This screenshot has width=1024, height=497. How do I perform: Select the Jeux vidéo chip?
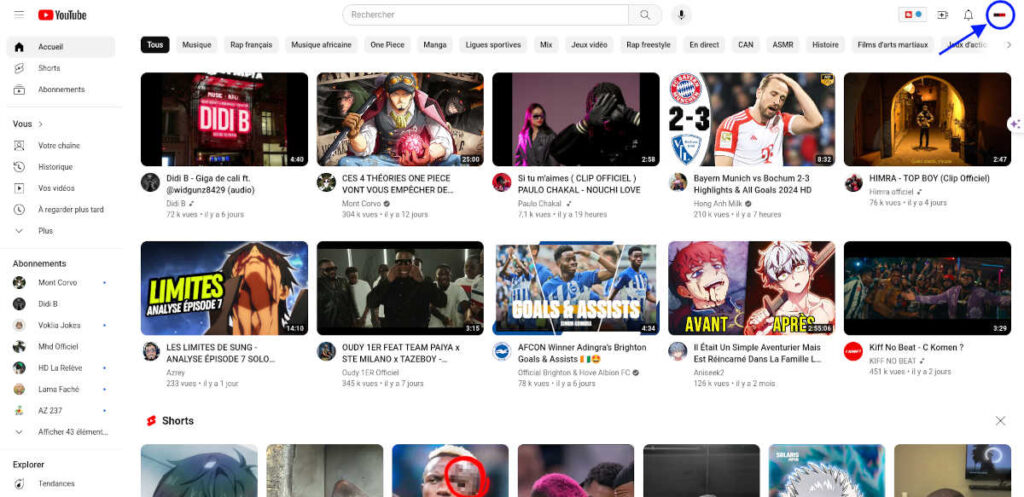click(589, 45)
